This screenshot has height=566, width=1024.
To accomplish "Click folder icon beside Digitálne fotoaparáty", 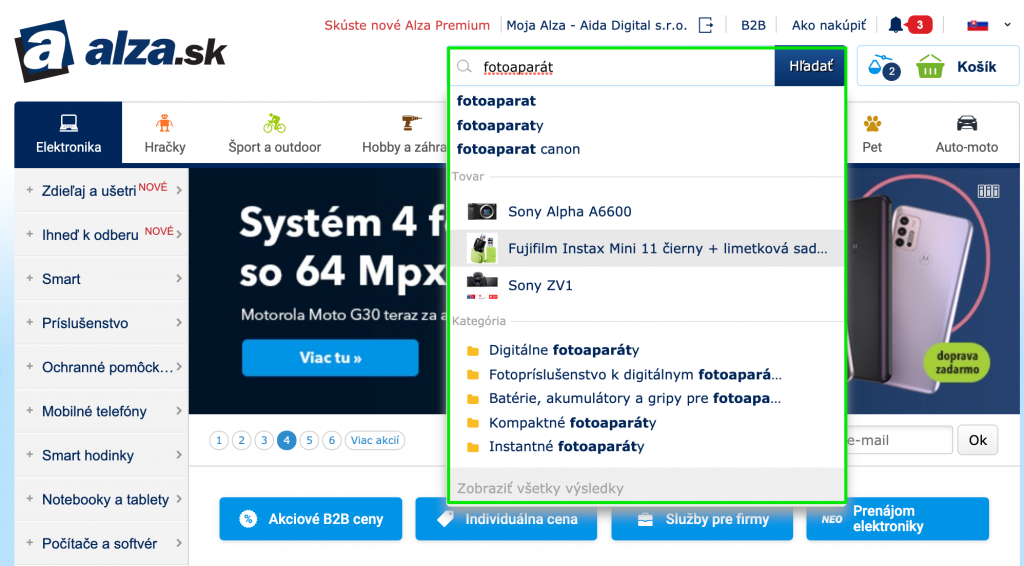I will pos(473,351).
